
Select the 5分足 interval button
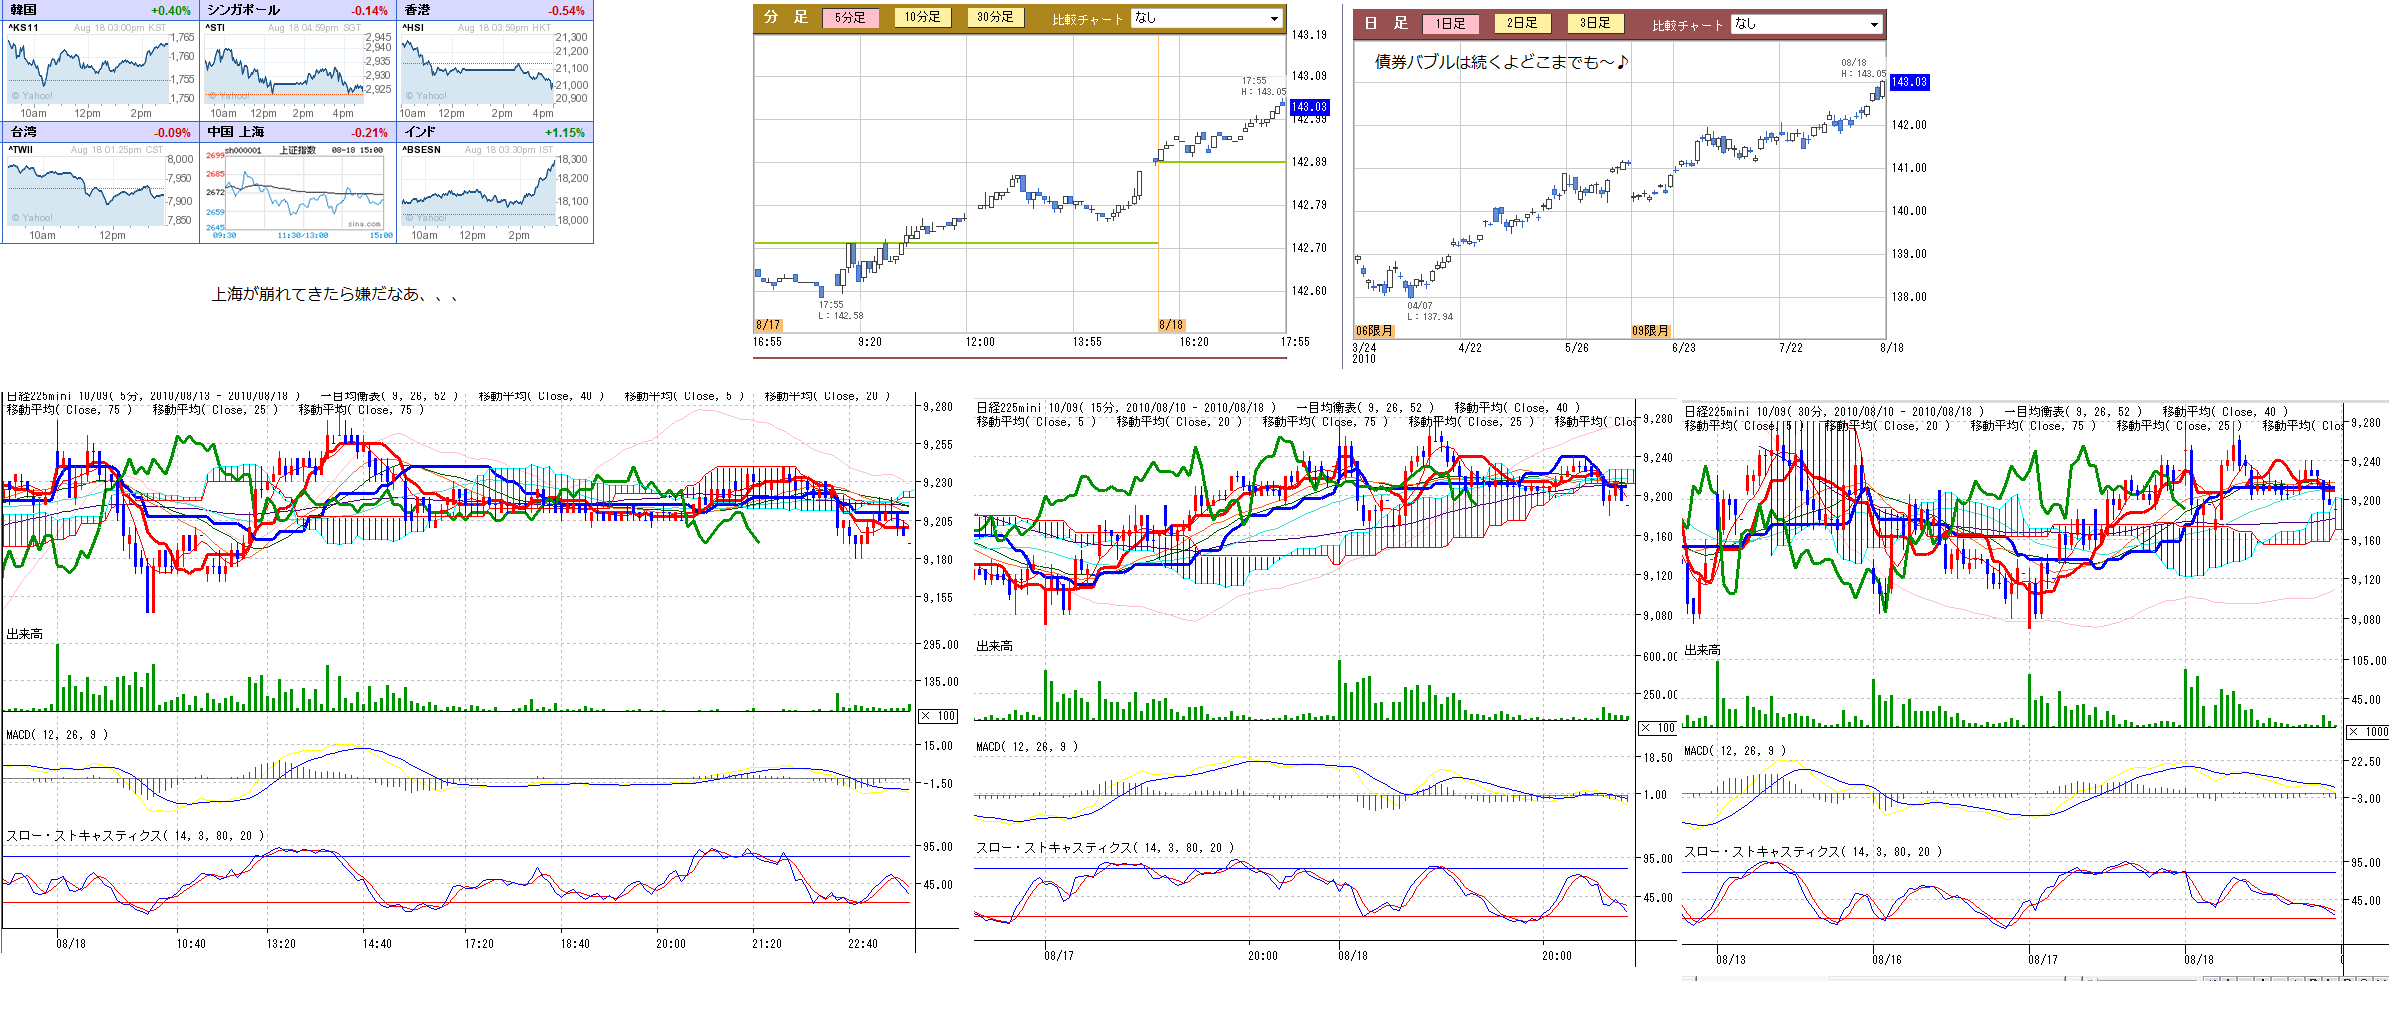pyautogui.click(x=850, y=18)
